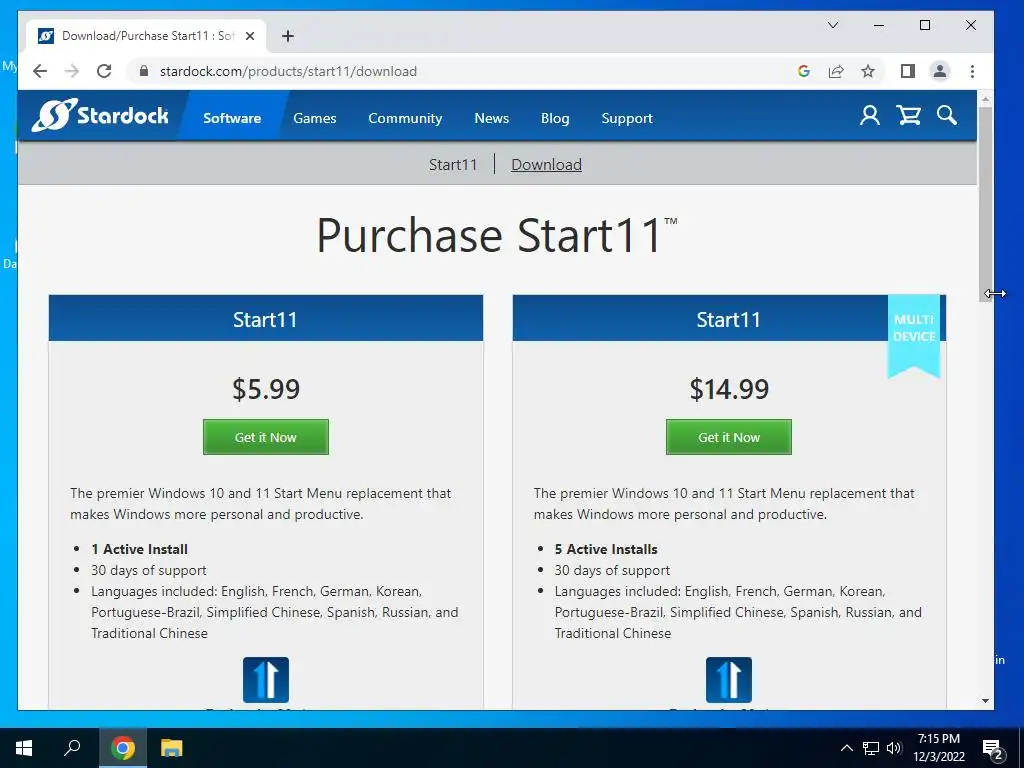Open the News nav item
Viewport: 1024px width, 768px height.
pos(491,118)
